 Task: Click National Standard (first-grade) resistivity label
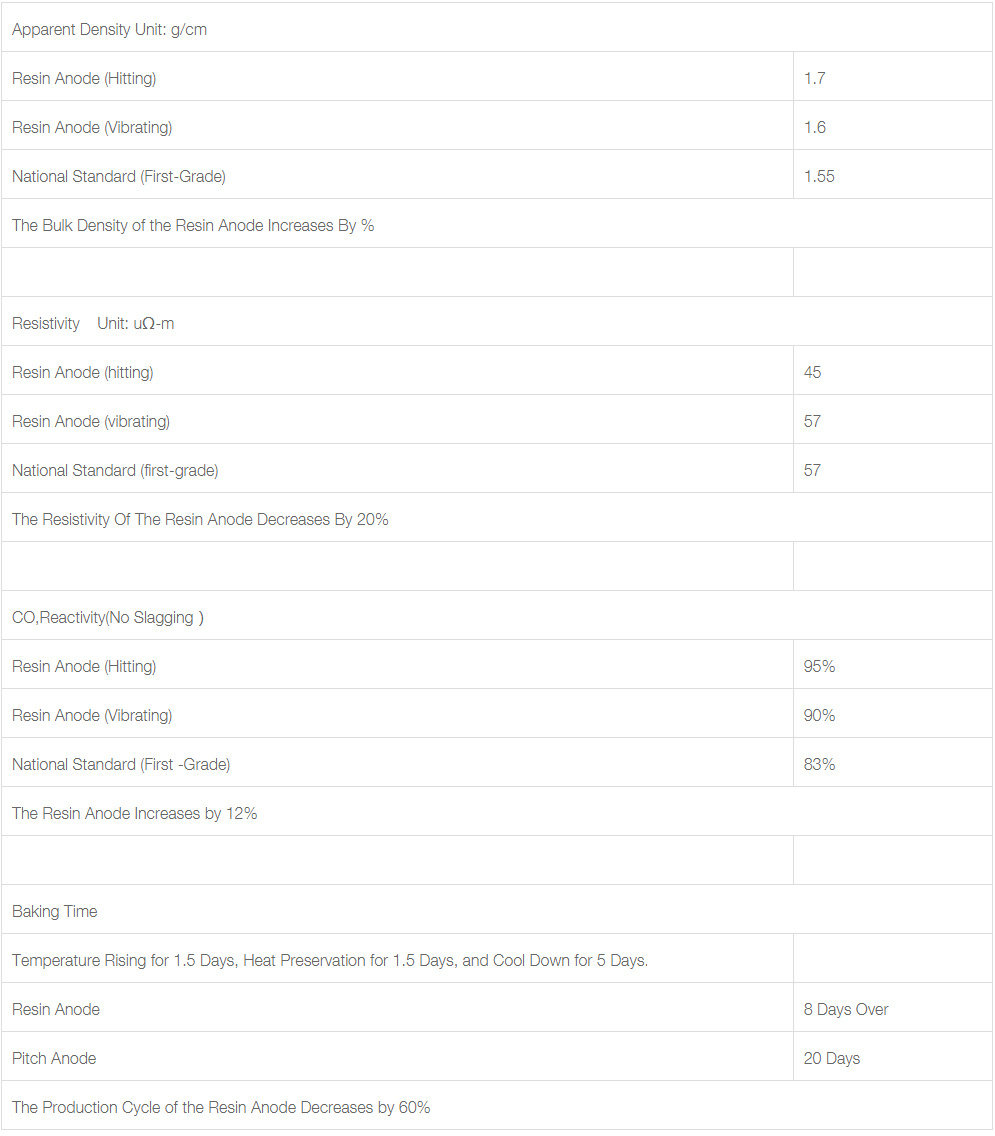point(115,471)
